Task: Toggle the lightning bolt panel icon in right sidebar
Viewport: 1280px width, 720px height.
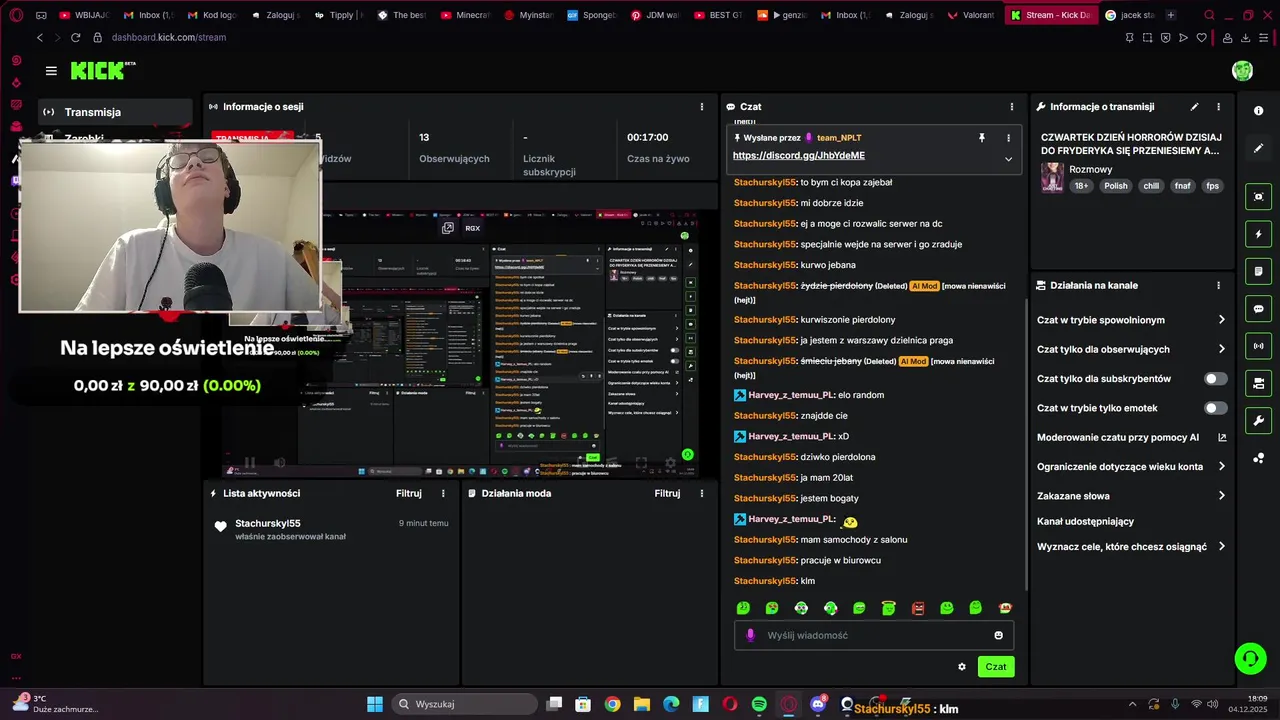Action: point(1258,234)
